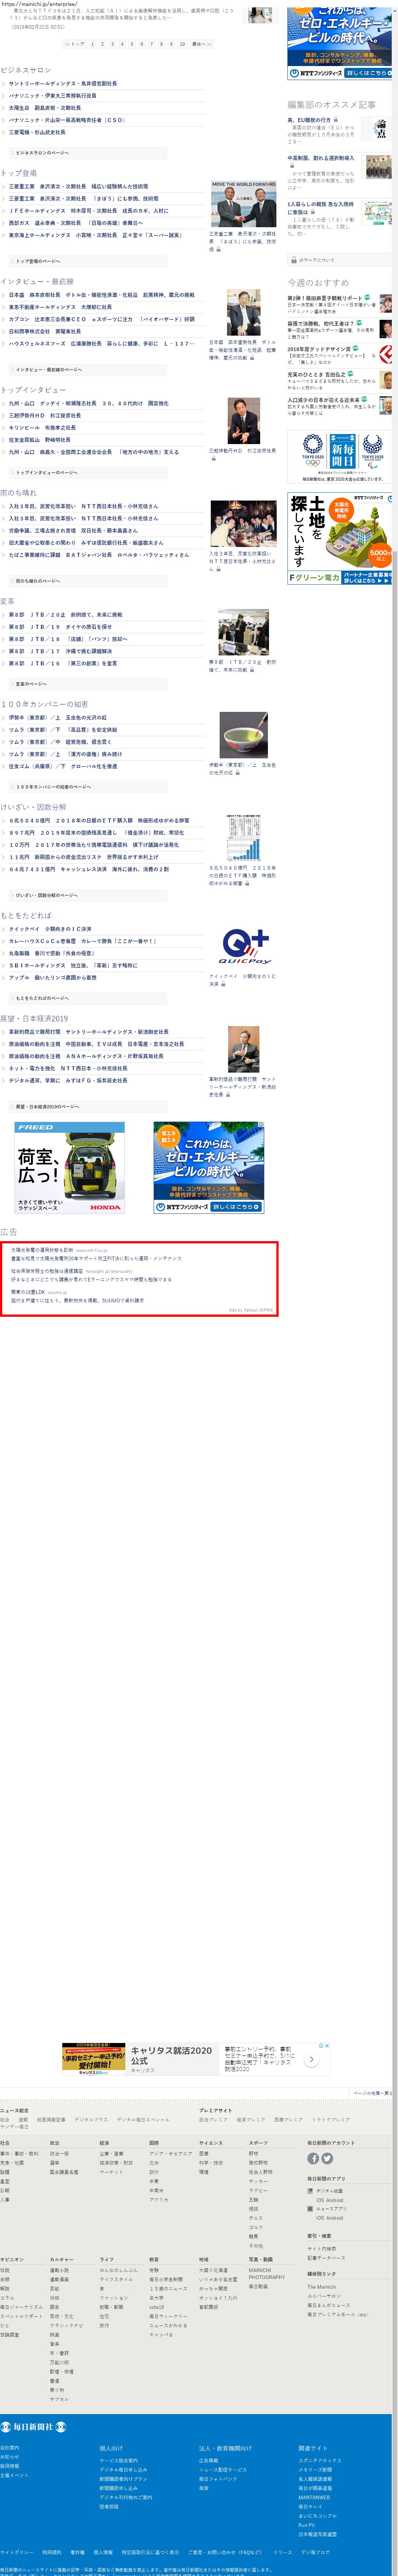Click 太陽光発電の運用財務を診断 Yahoo ad link
398x2576 pixels.
point(42,1250)
